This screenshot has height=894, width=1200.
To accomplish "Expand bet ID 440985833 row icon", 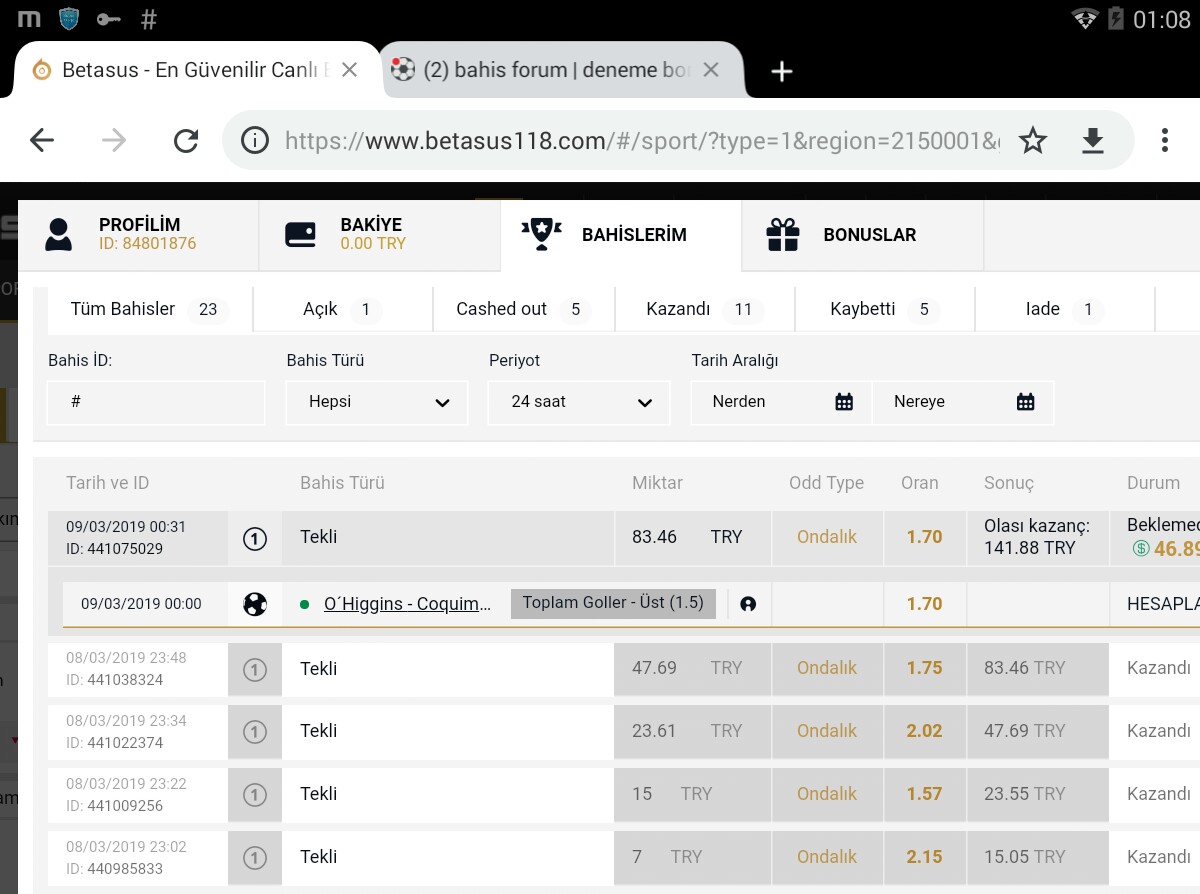I will tap(255, 858).
